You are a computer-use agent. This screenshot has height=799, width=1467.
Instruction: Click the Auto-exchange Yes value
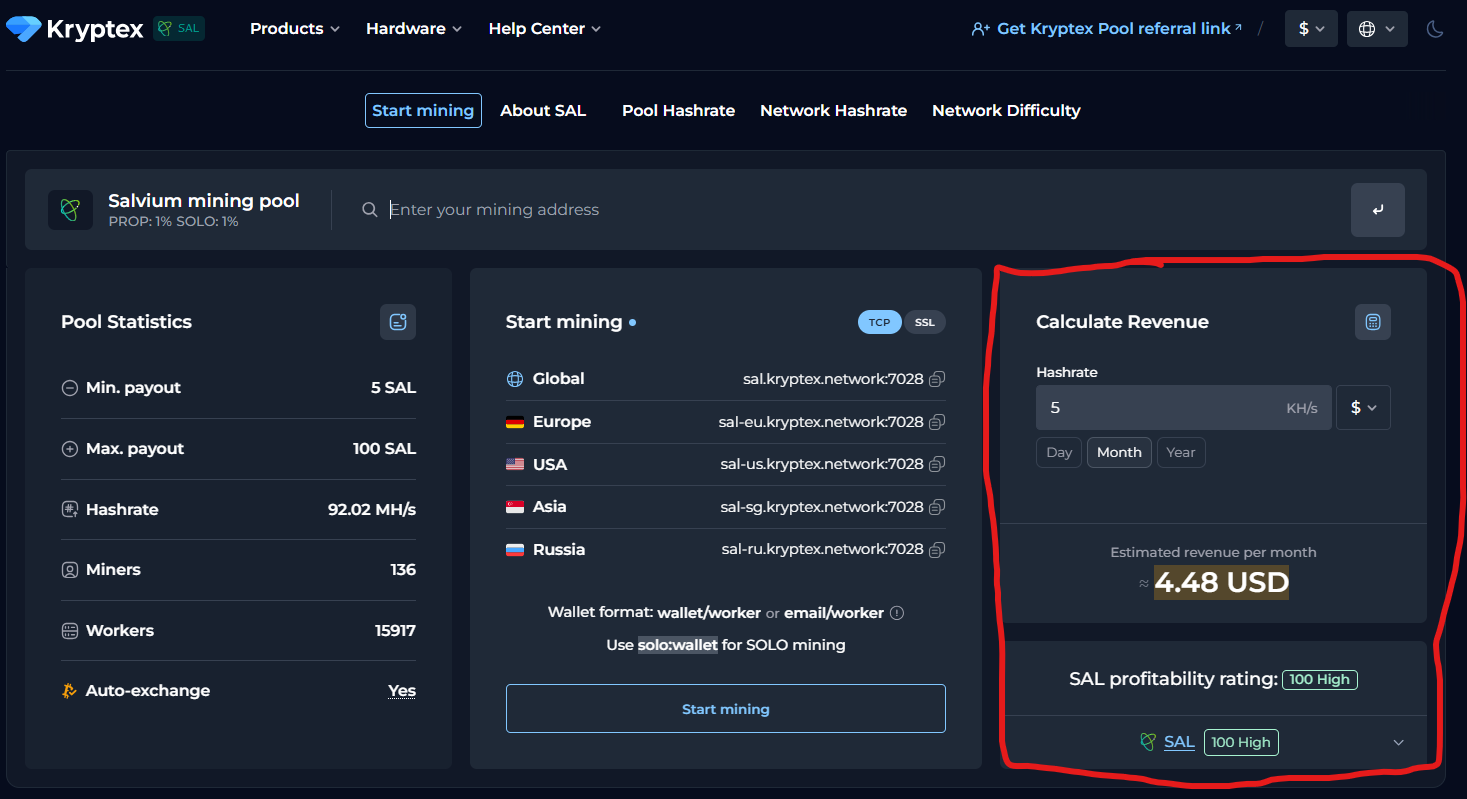click(402, 691)
